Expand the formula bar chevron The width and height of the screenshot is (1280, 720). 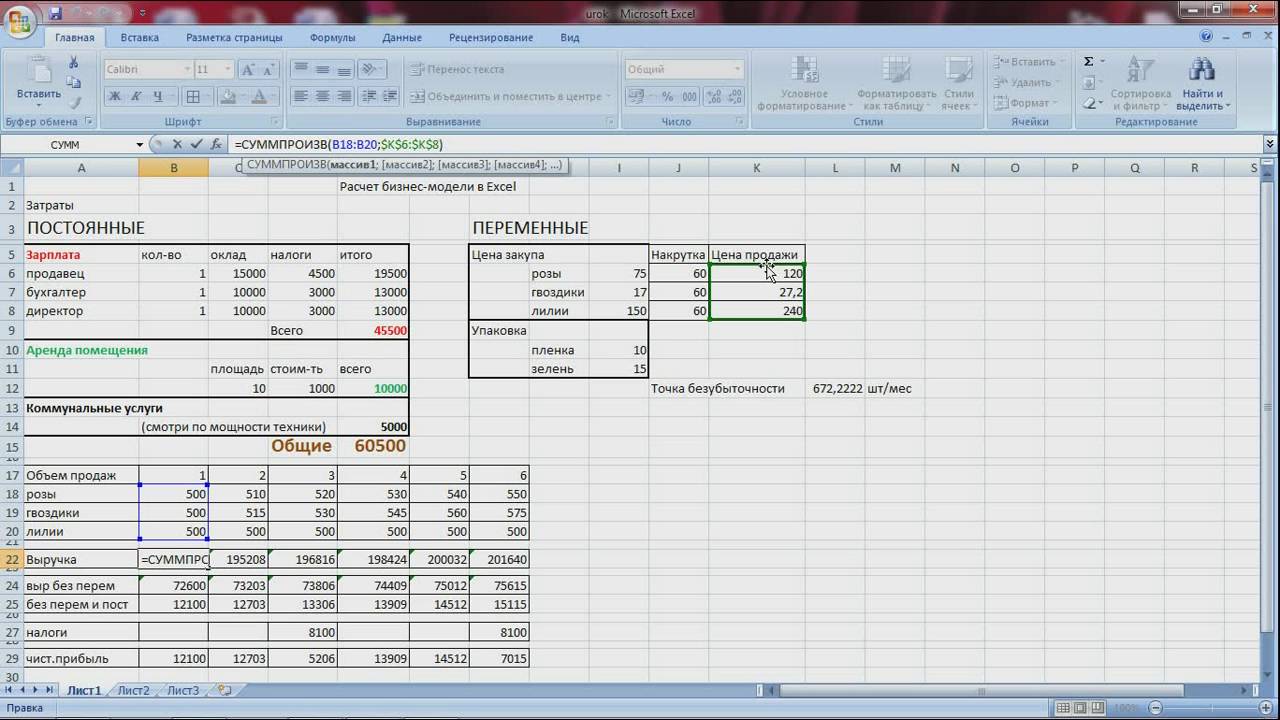pyautogui.click(x=1270, y=145)
